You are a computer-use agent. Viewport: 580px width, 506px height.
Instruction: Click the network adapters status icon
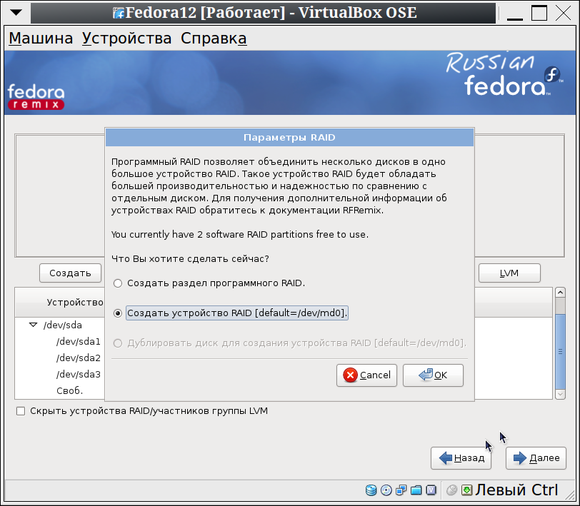[401, 490]
